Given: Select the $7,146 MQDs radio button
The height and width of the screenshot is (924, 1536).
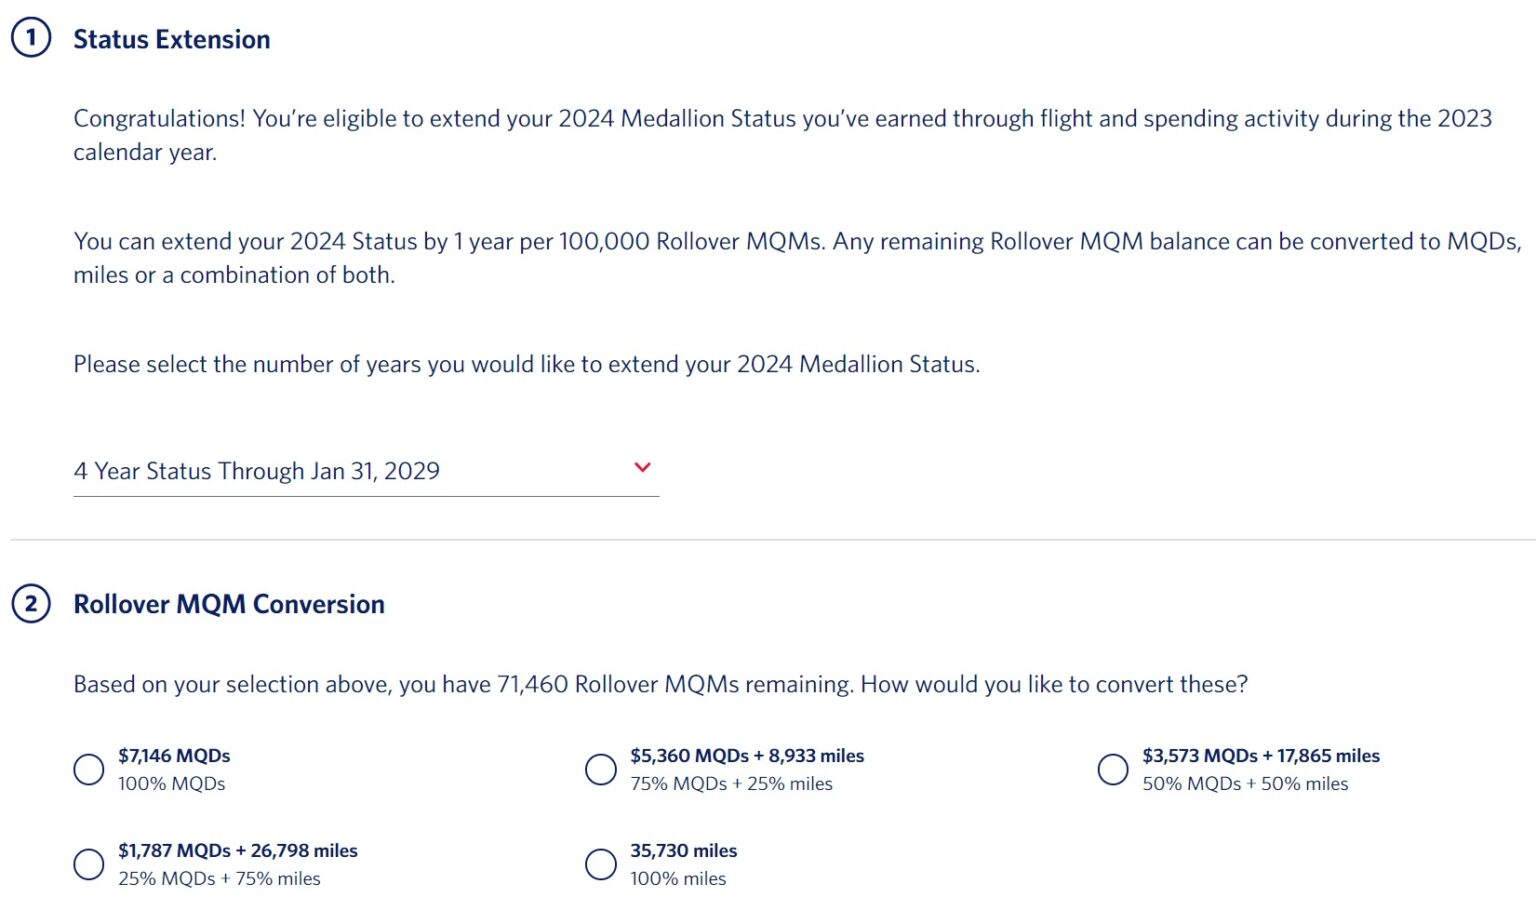Looking at the screenshot, I should coord(89,769).
